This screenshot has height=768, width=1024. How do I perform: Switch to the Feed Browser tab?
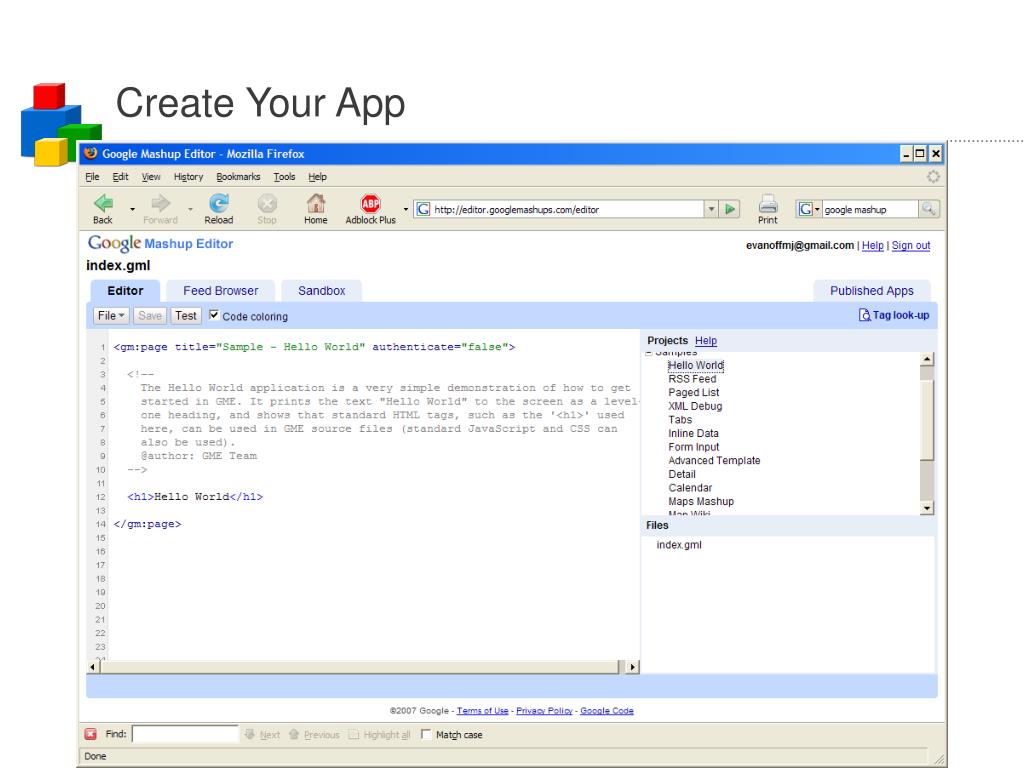221,291
